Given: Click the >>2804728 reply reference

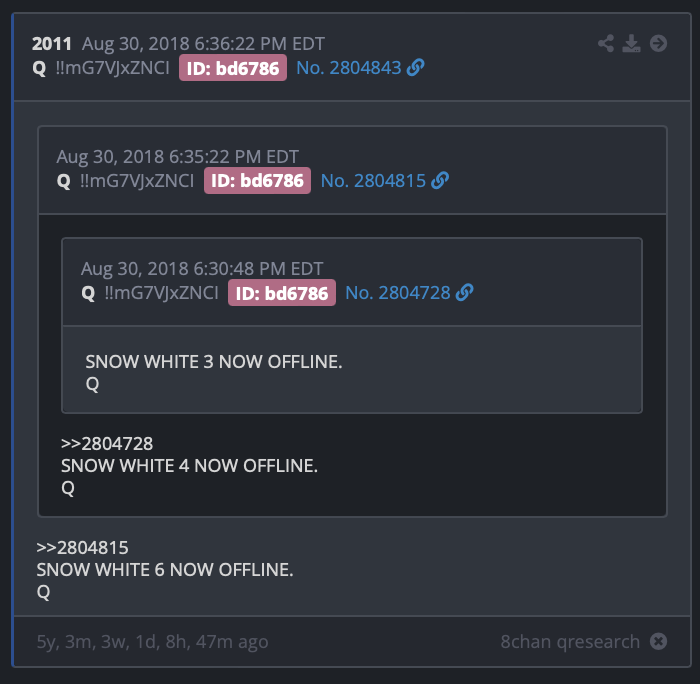Looking at the screenshot, I should click(107, 443).
